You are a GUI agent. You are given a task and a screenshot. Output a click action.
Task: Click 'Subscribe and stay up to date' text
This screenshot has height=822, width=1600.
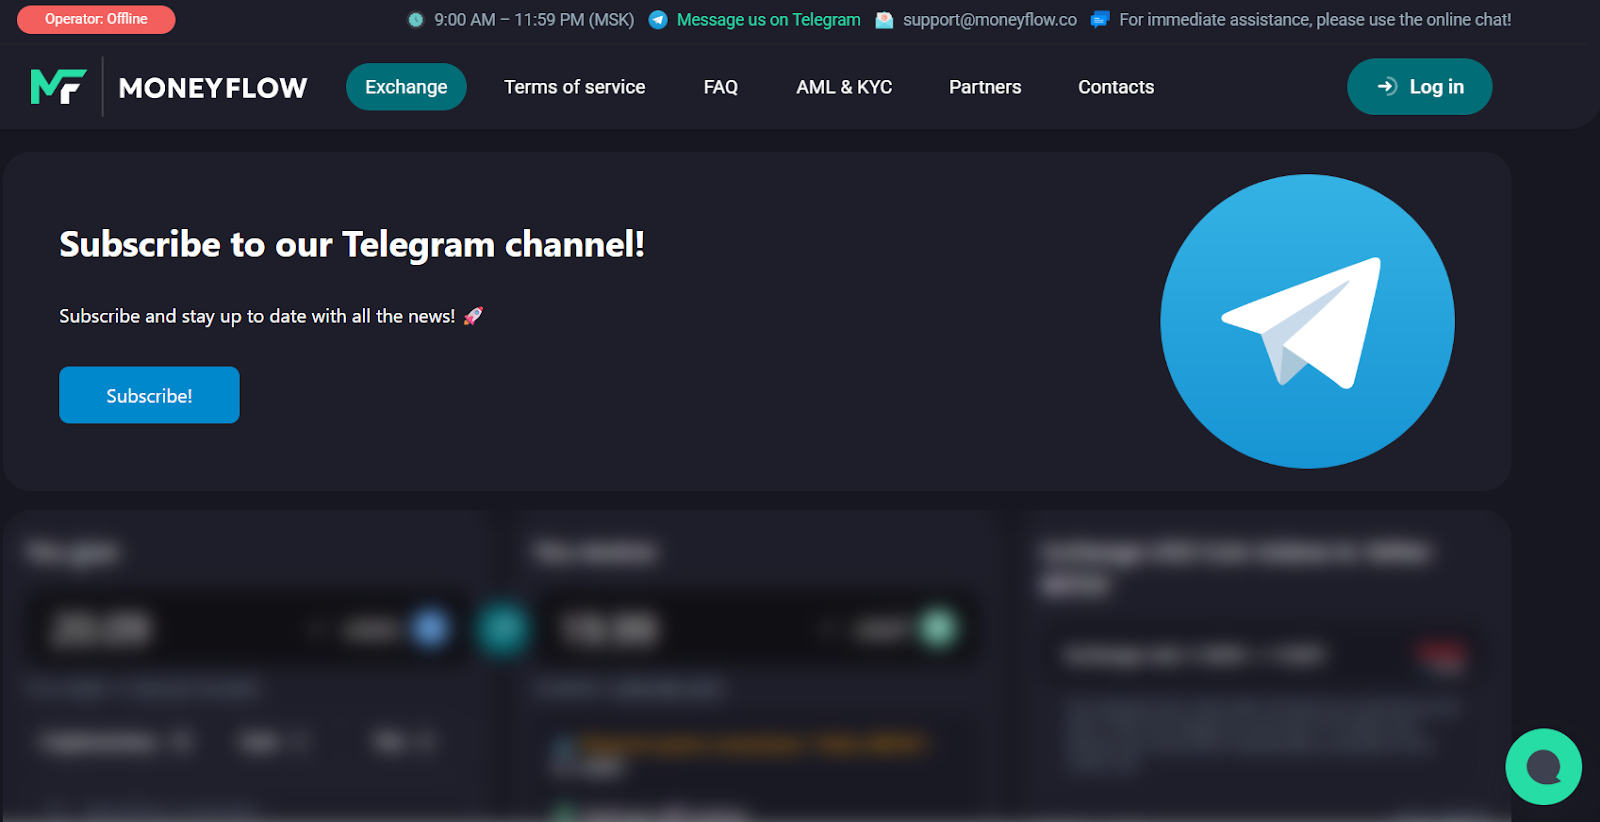[x=257, y=316]
